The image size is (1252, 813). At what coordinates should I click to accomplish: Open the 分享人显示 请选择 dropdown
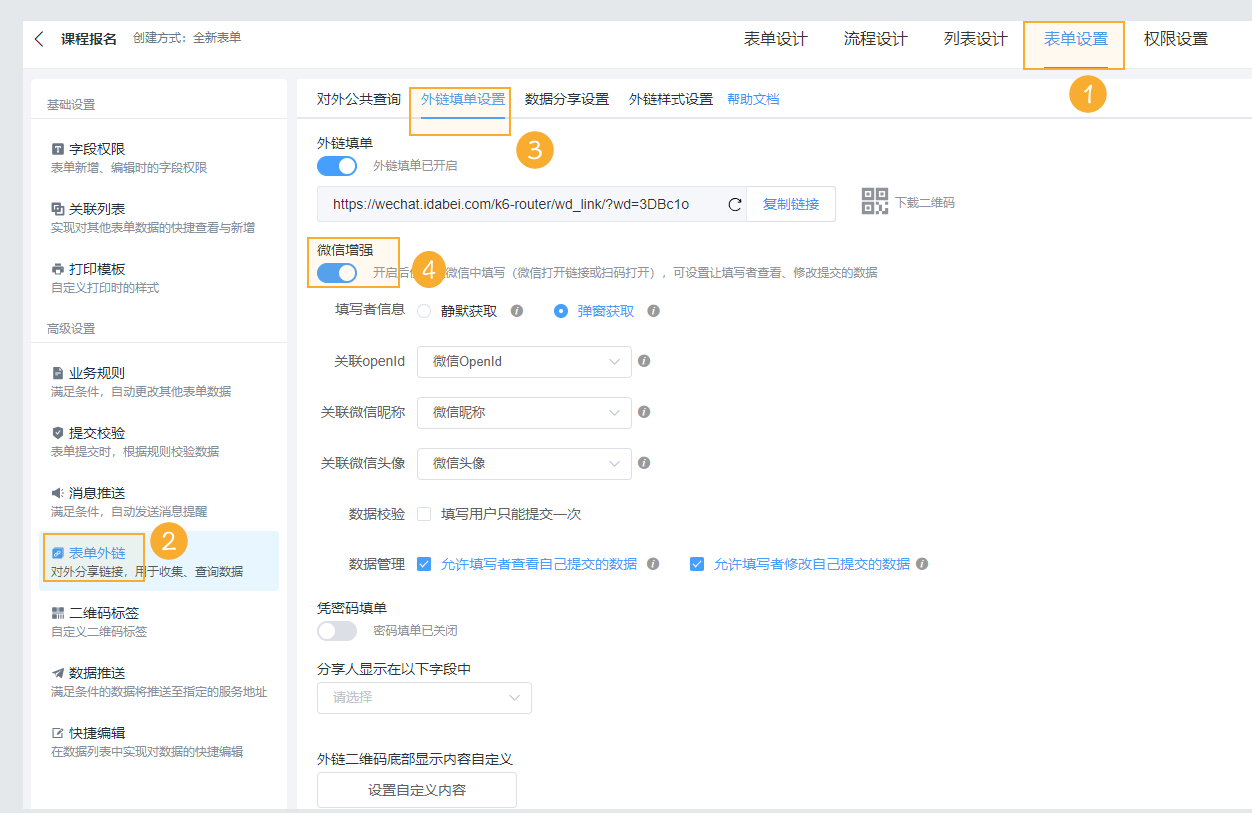point(424,697)
